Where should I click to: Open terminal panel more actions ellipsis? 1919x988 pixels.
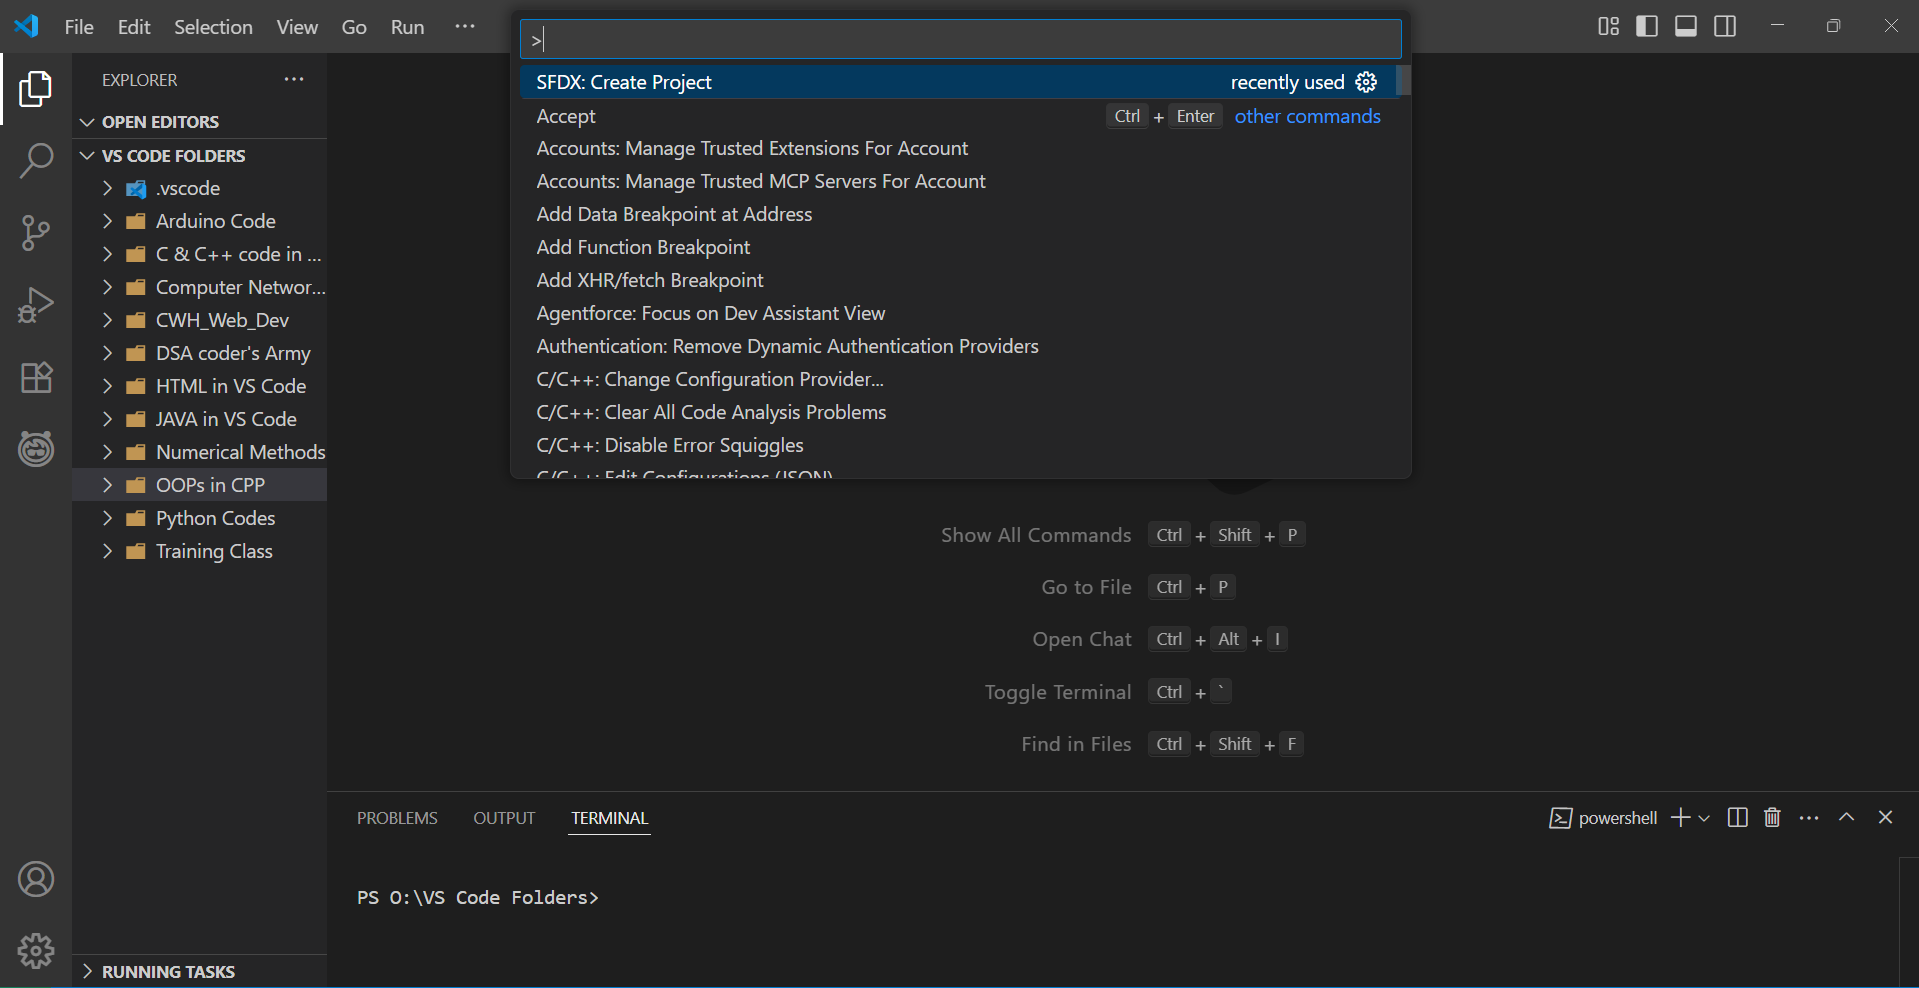point(1809,818)
